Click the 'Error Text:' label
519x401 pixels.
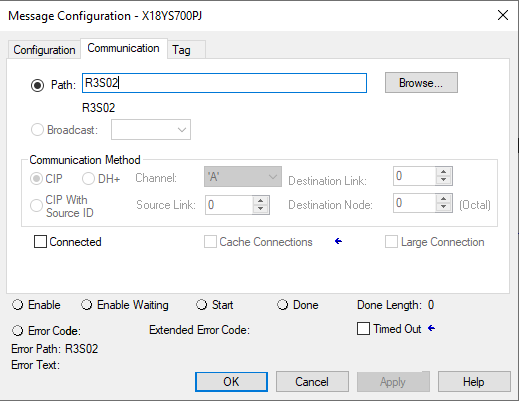35,365
